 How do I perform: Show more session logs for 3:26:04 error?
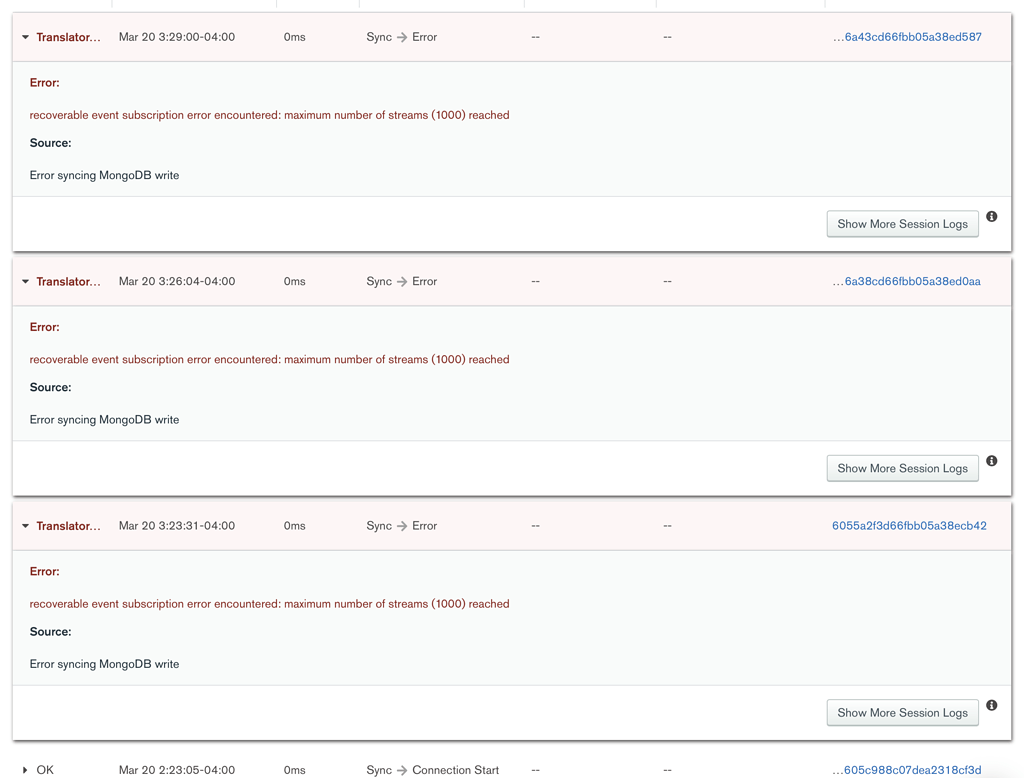(902, 468)
